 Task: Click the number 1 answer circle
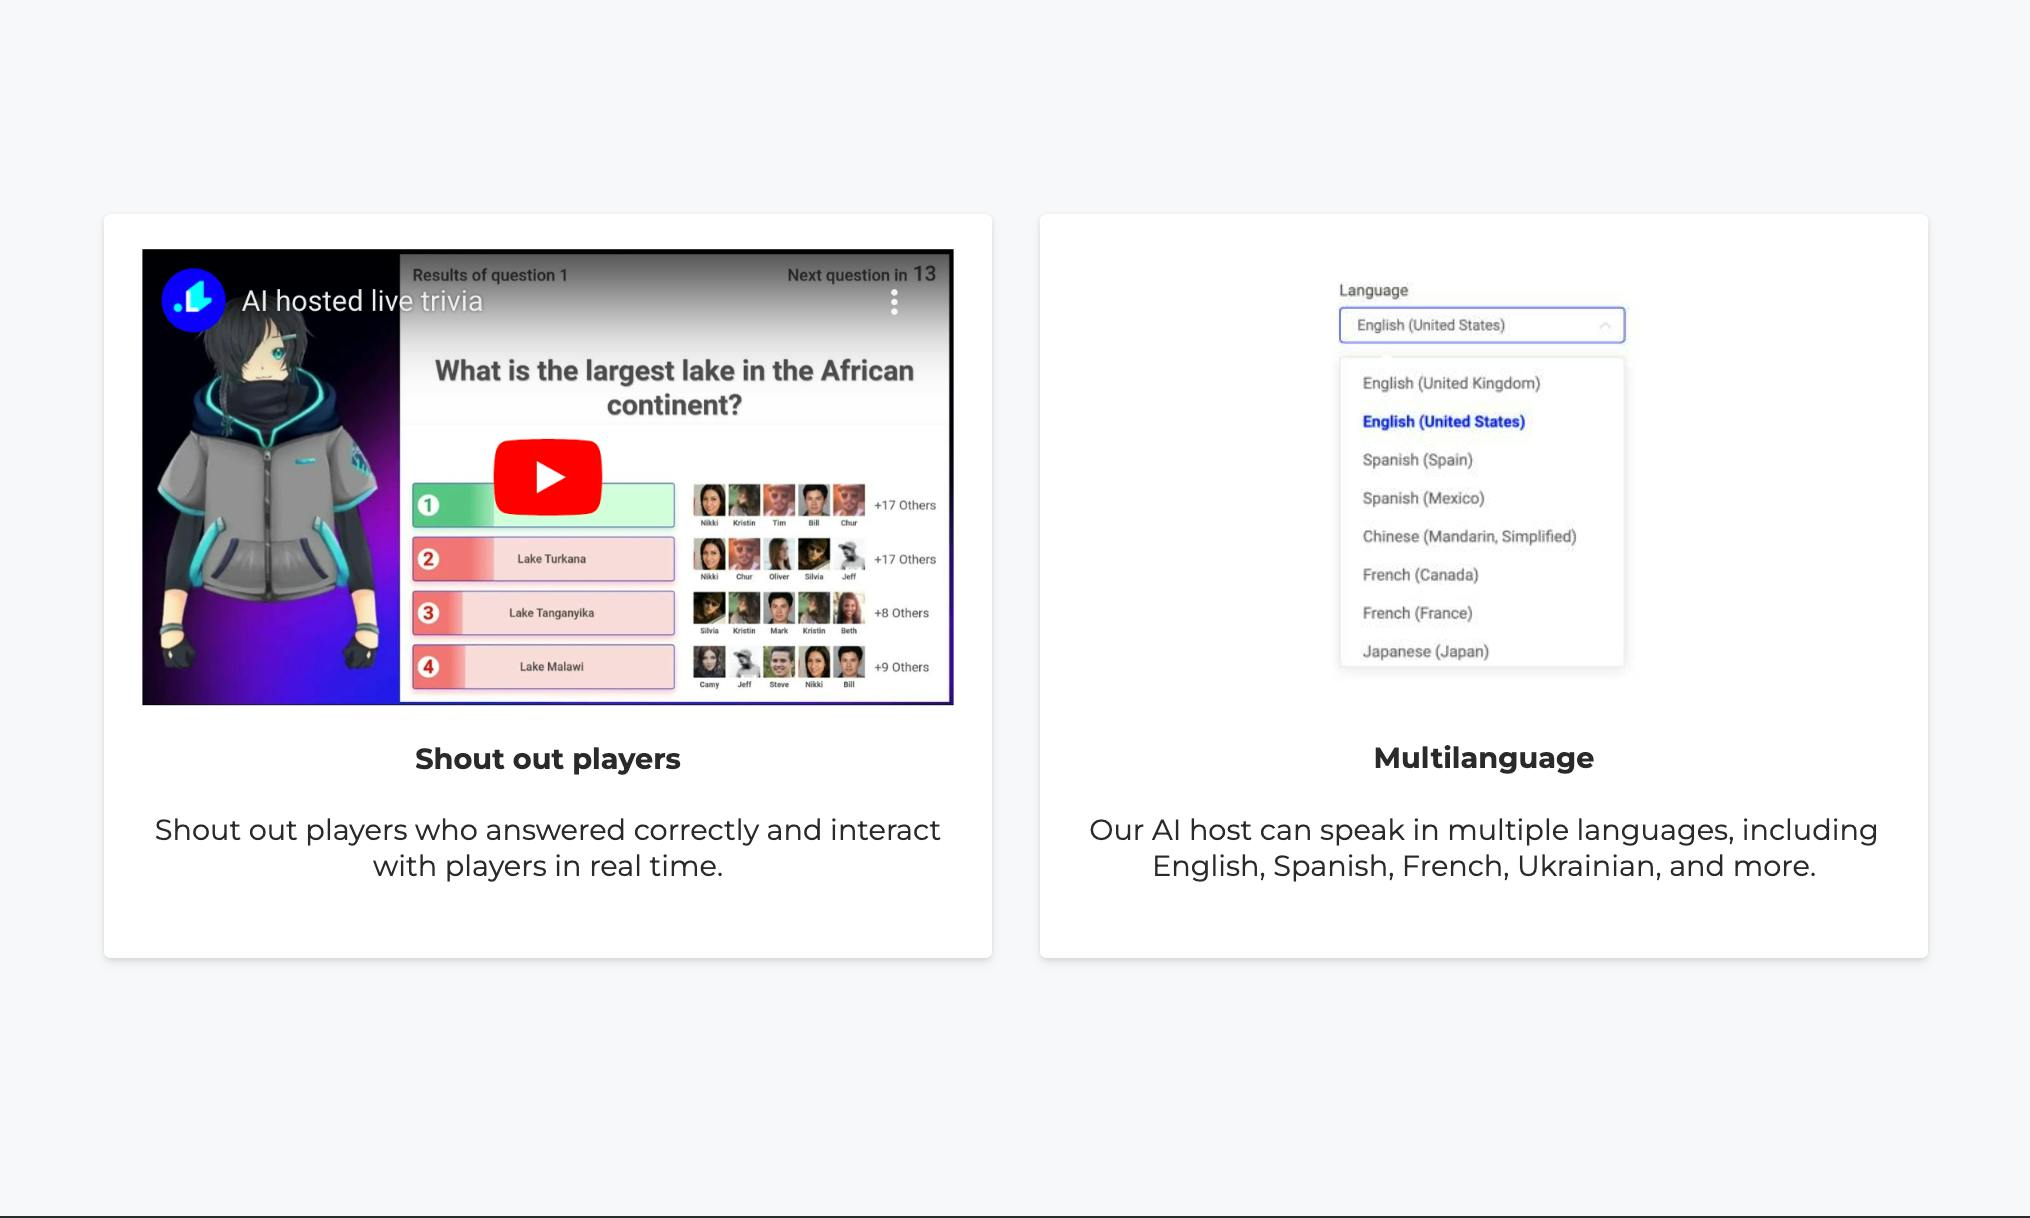click(428, 505)
